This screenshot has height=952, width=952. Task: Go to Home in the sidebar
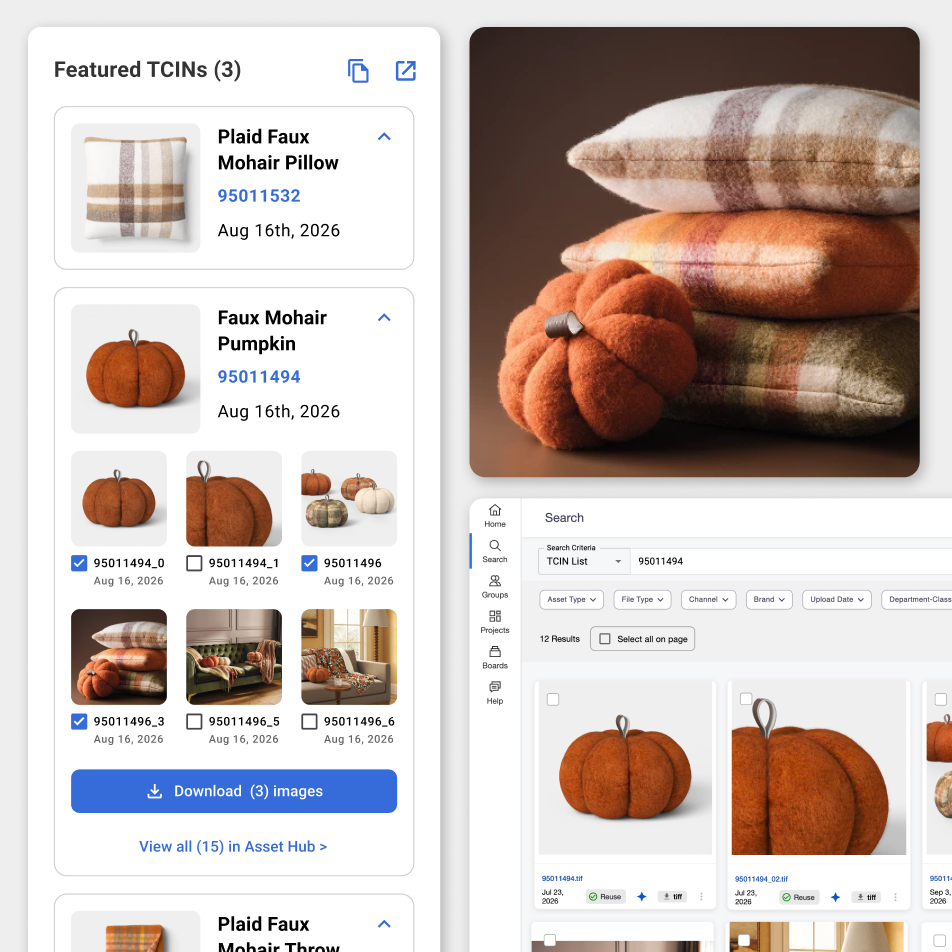(x=495, y=516)
